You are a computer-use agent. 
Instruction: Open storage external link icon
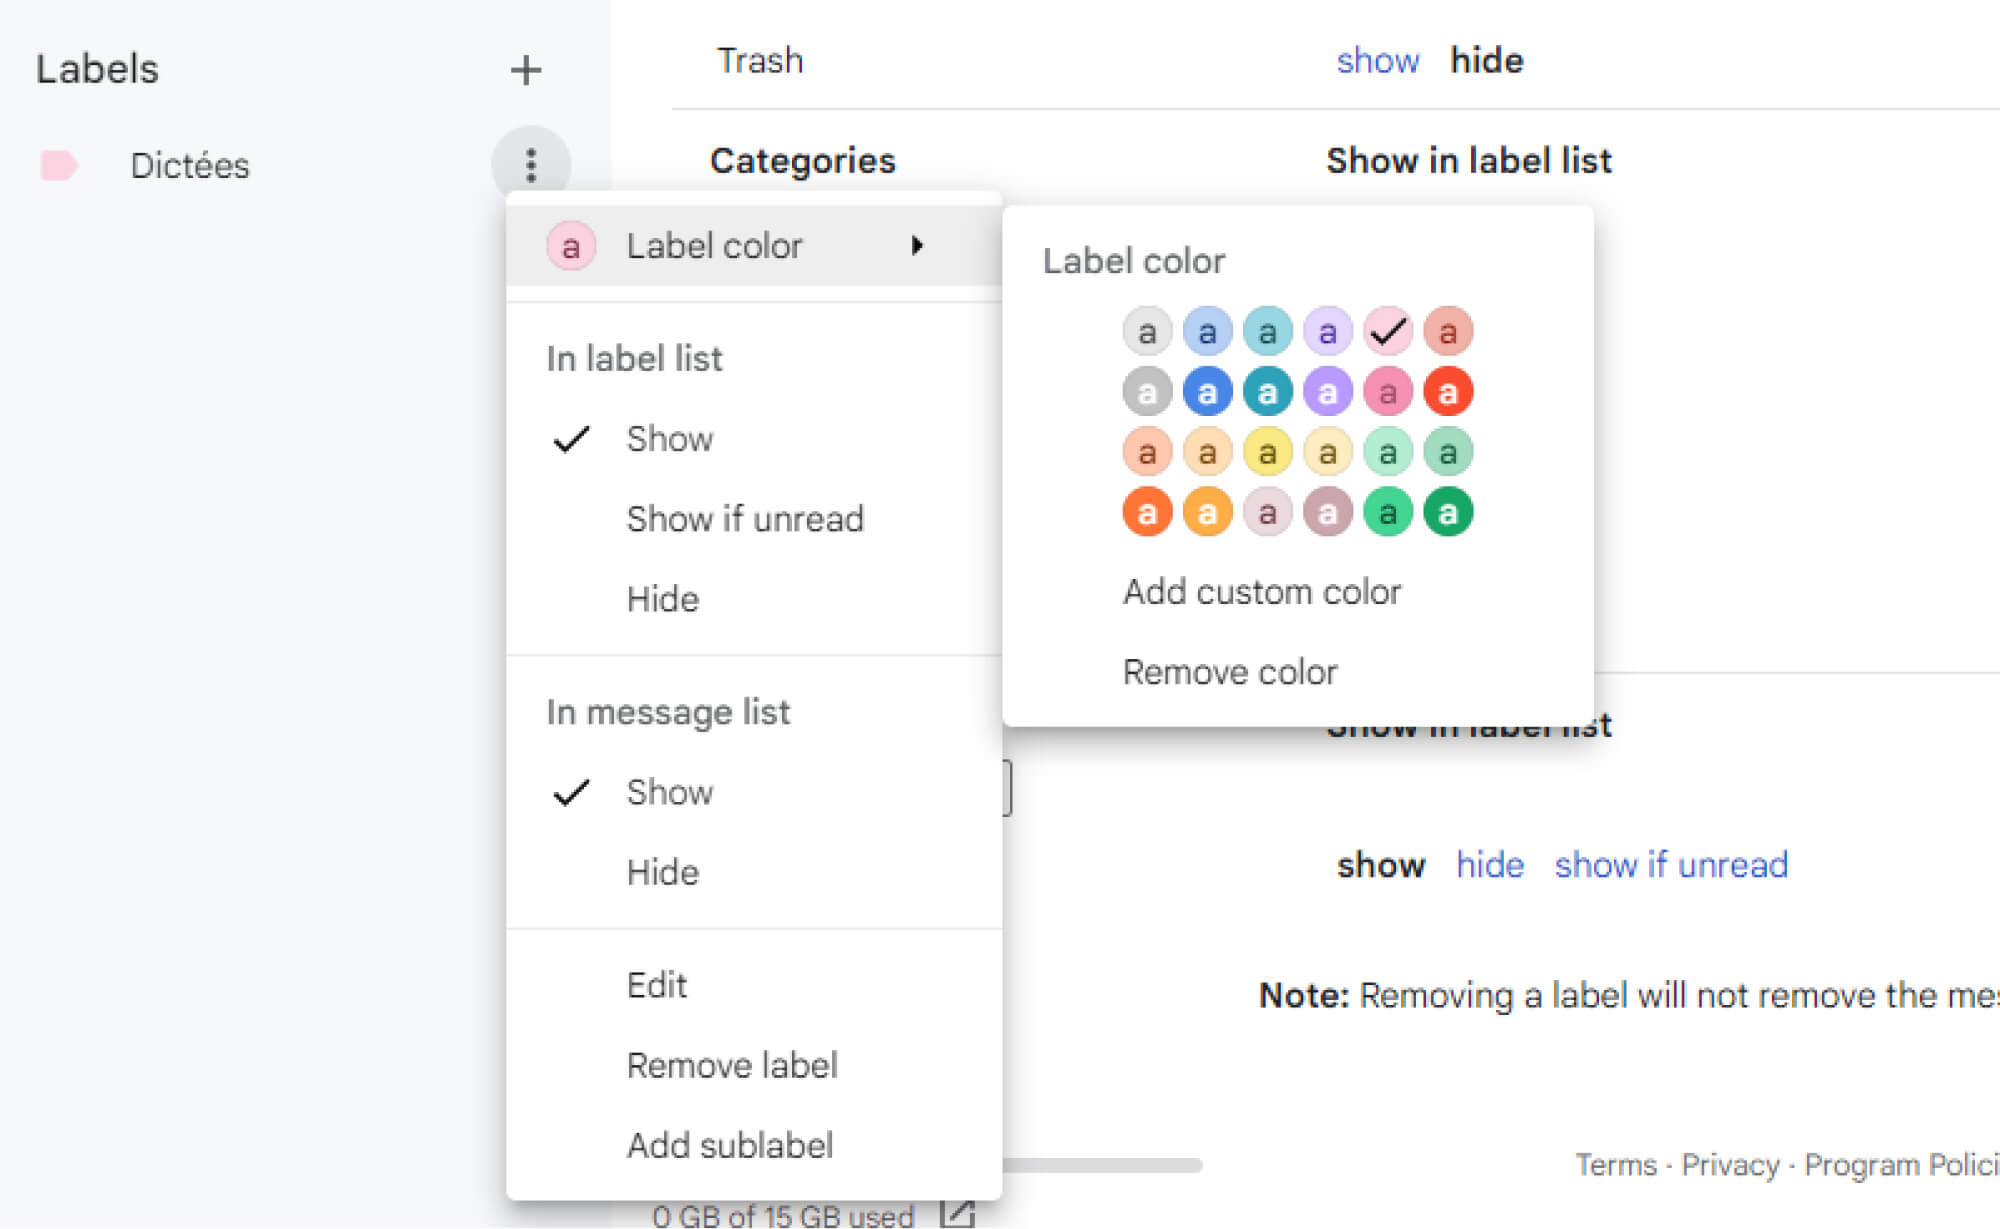[x=956, y=1214]
